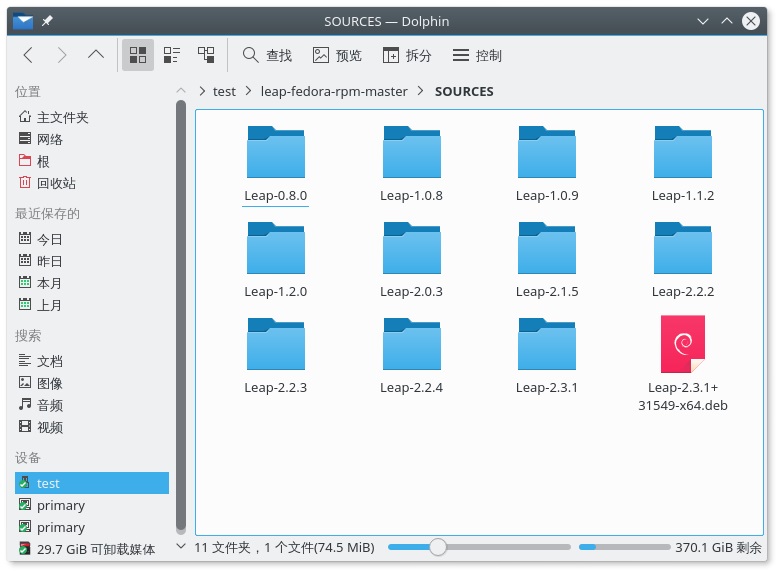This screenshot has height=574, width=780.
Task: Click the 拆分 split view button
Action: coord(407,55)
